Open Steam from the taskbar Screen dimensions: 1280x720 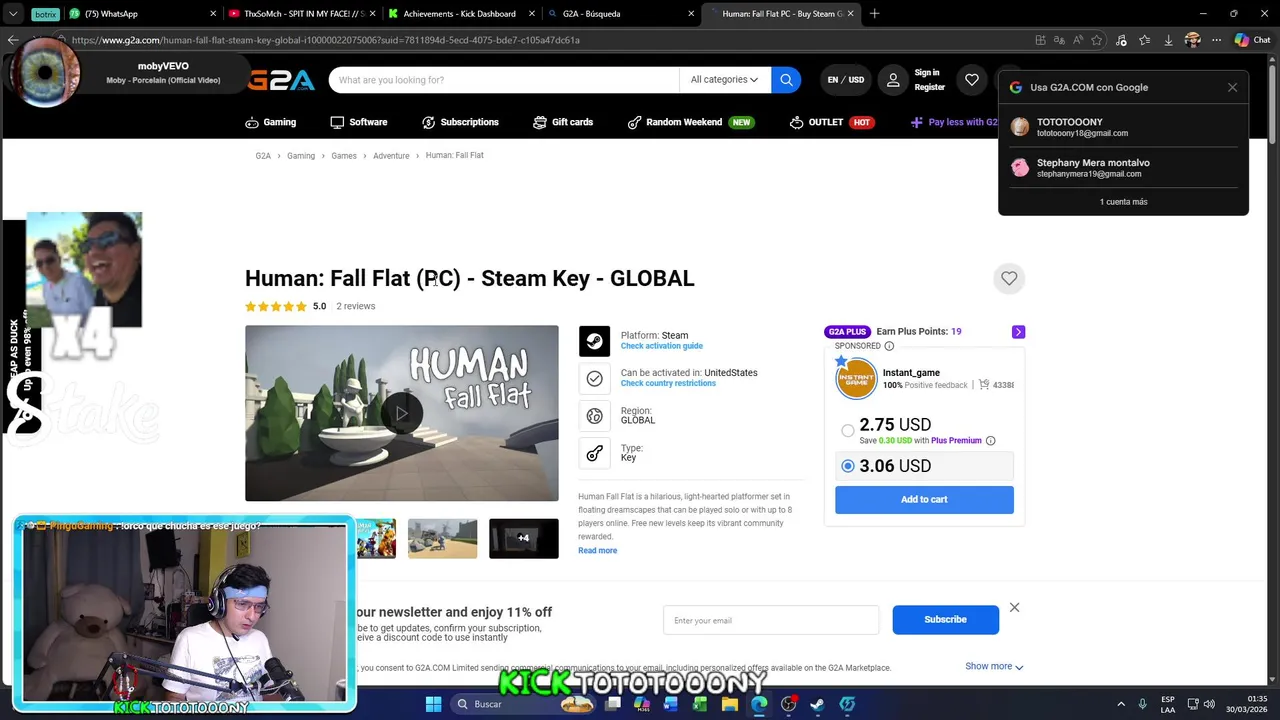click(x=817, y=704)
